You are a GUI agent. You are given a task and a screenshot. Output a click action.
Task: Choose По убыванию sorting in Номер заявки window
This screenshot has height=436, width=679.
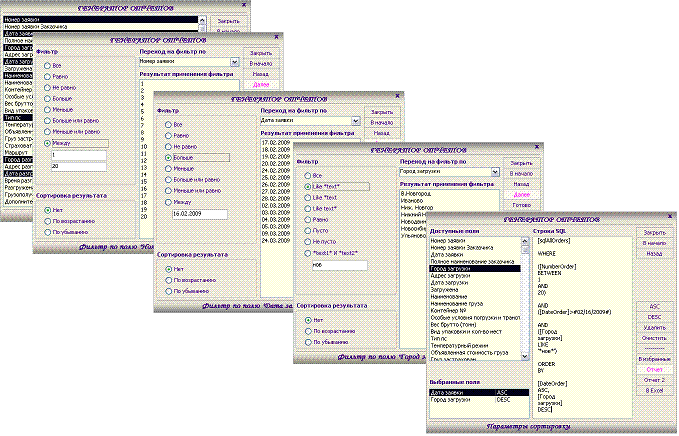[x=47, y=232]
